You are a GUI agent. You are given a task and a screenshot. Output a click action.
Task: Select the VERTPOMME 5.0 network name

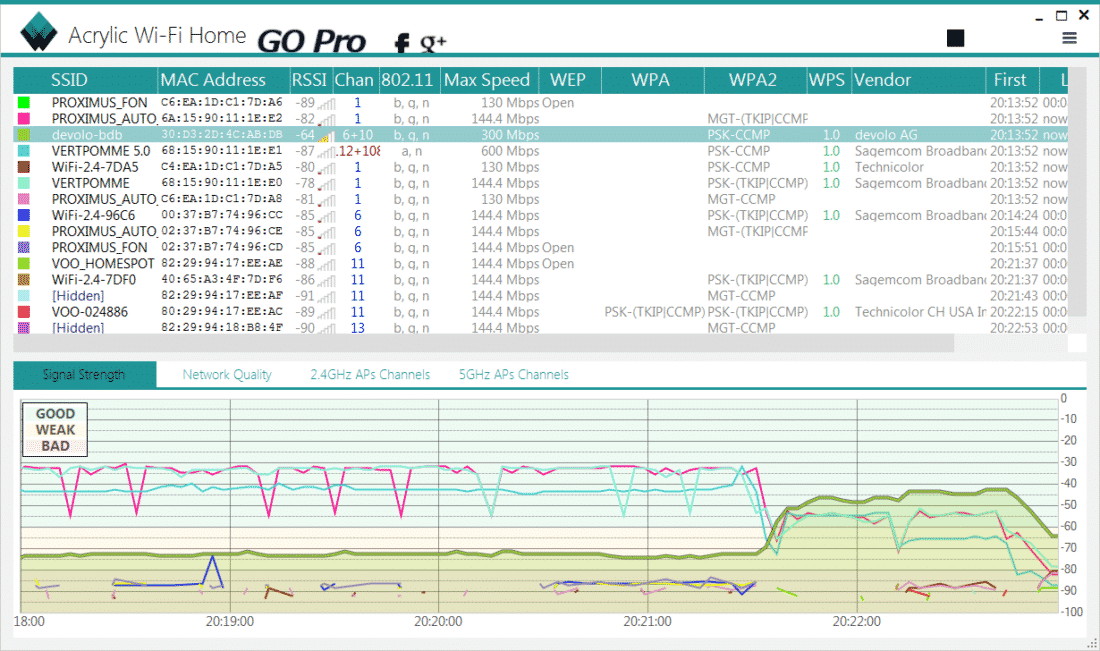click(101, 151)
